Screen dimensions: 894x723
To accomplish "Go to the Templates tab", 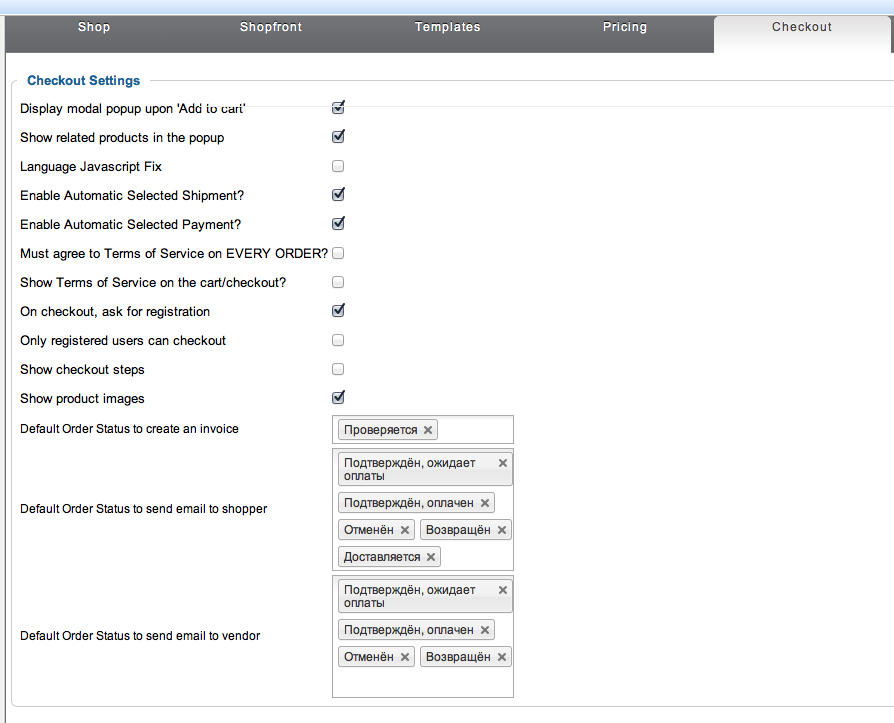I will tap(448, 27).
